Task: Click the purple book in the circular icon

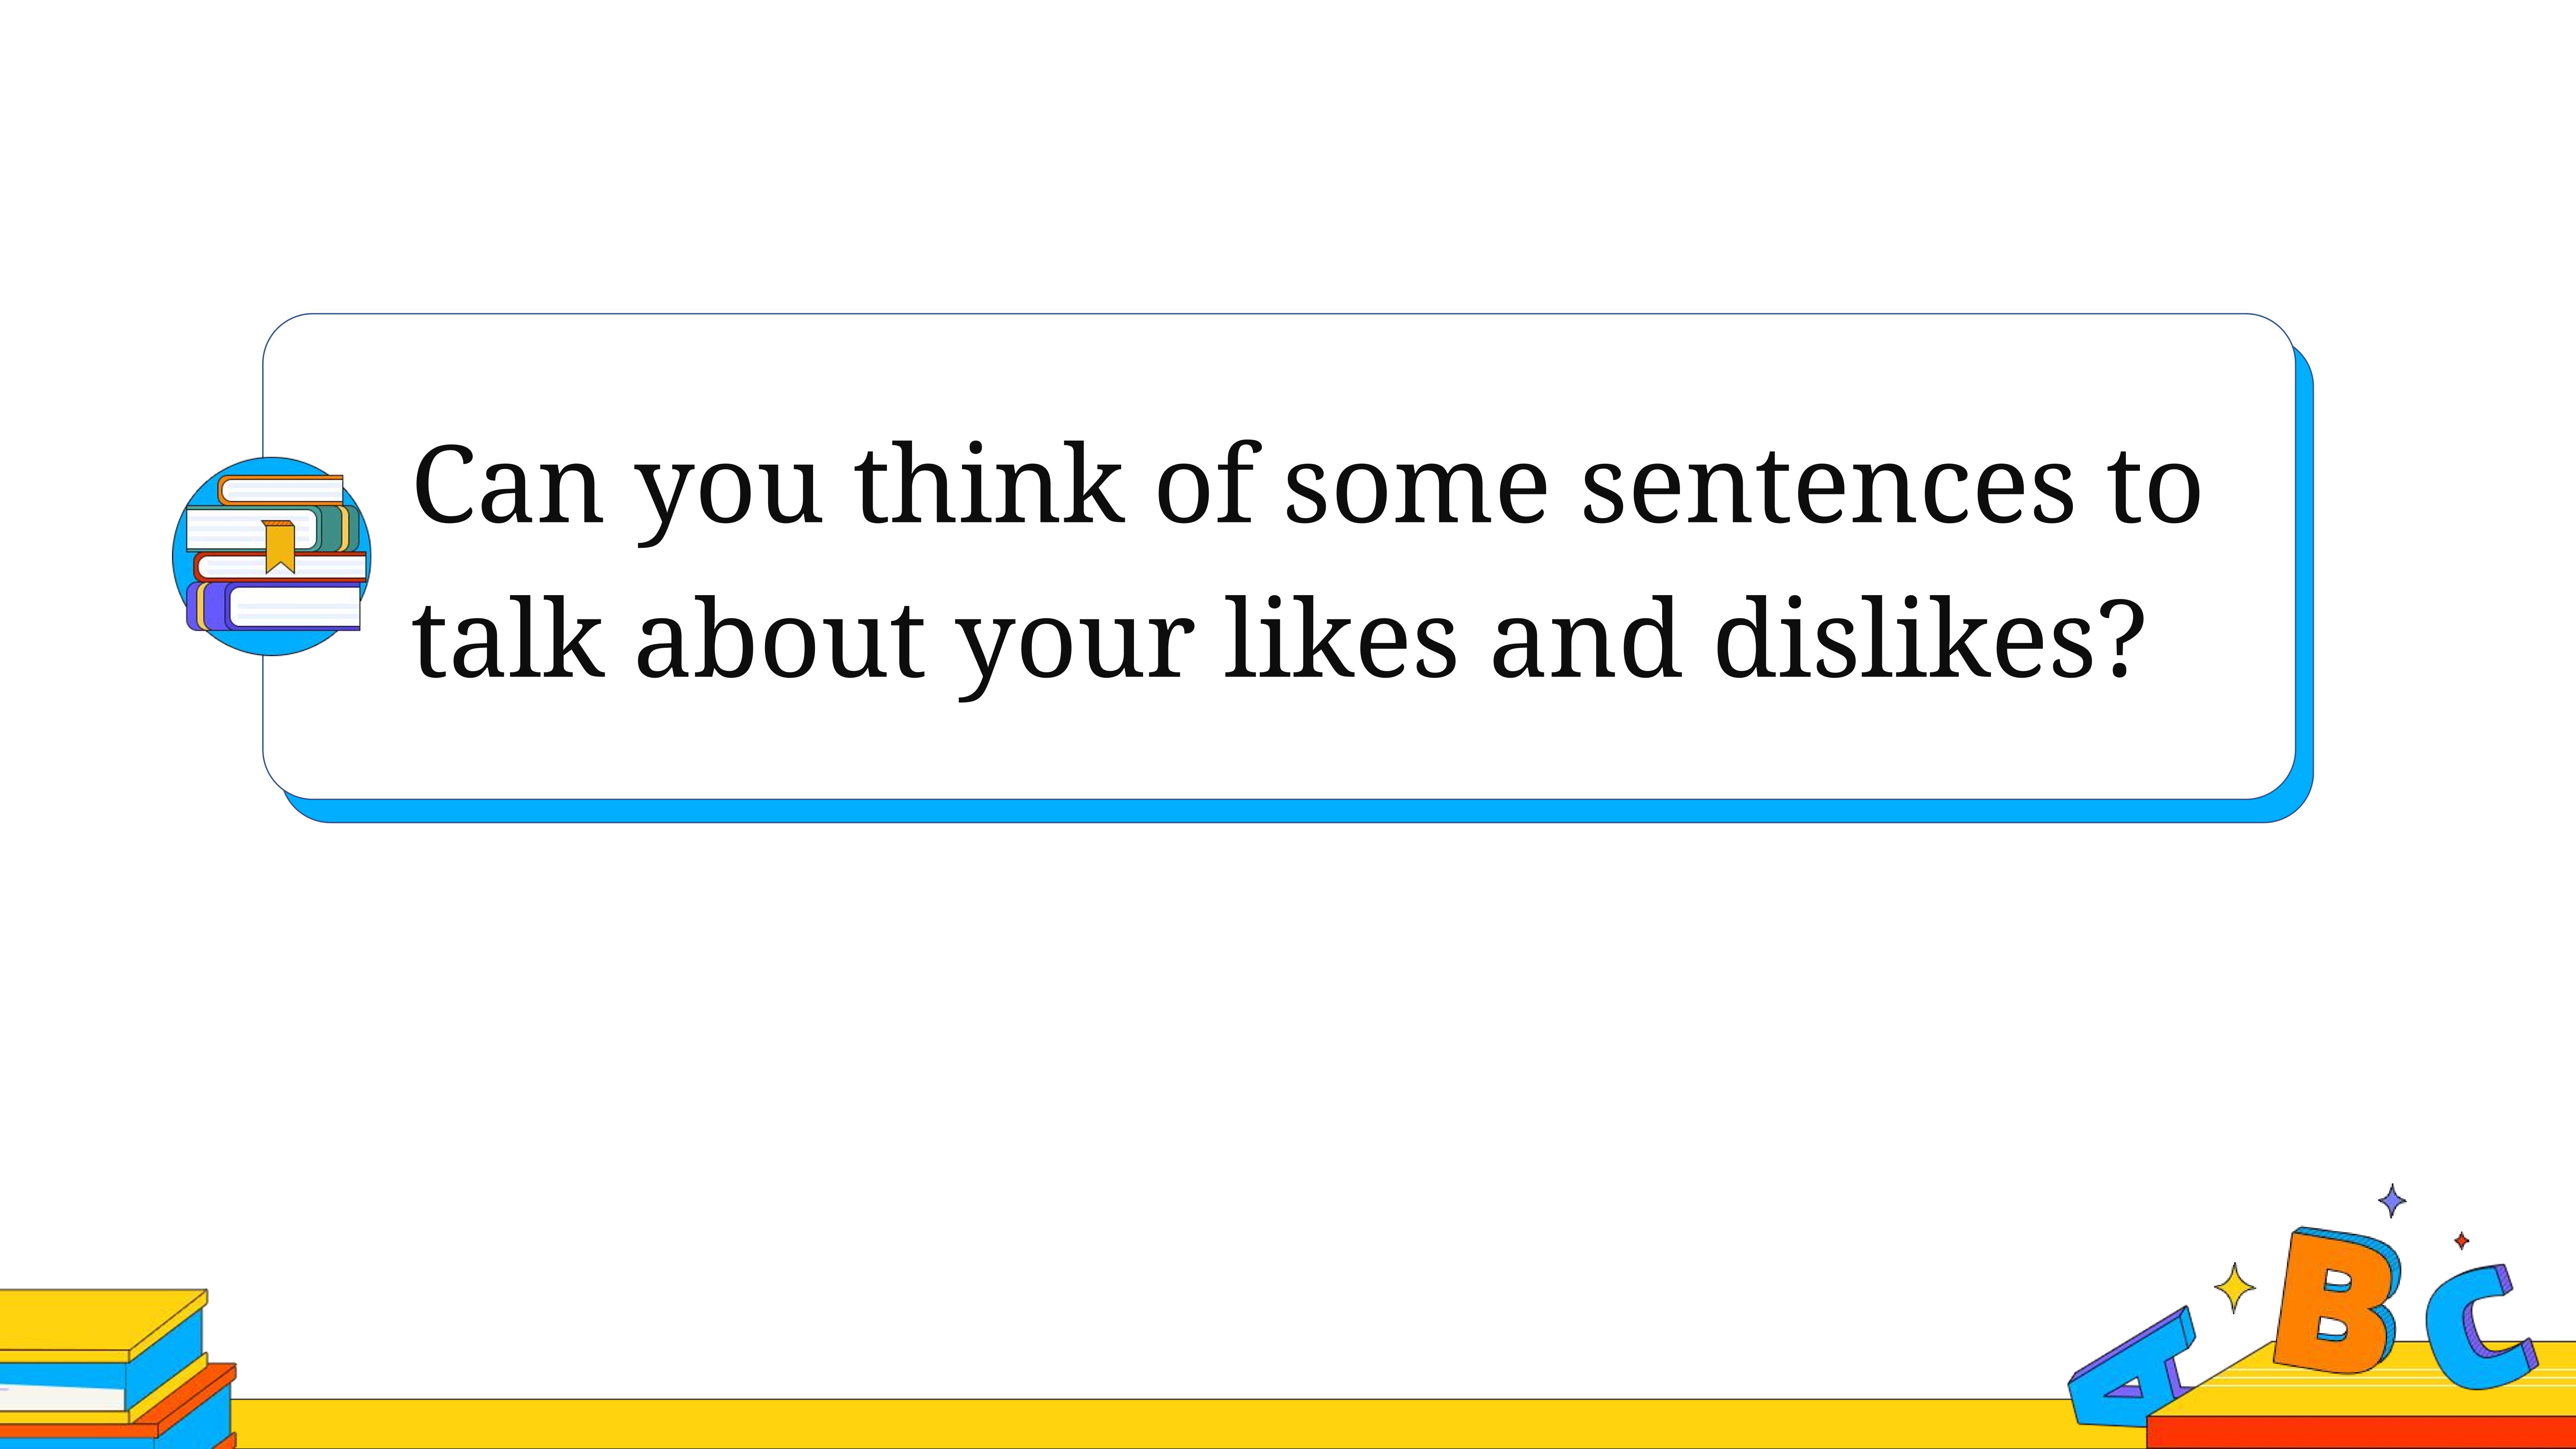Action: 274,607
